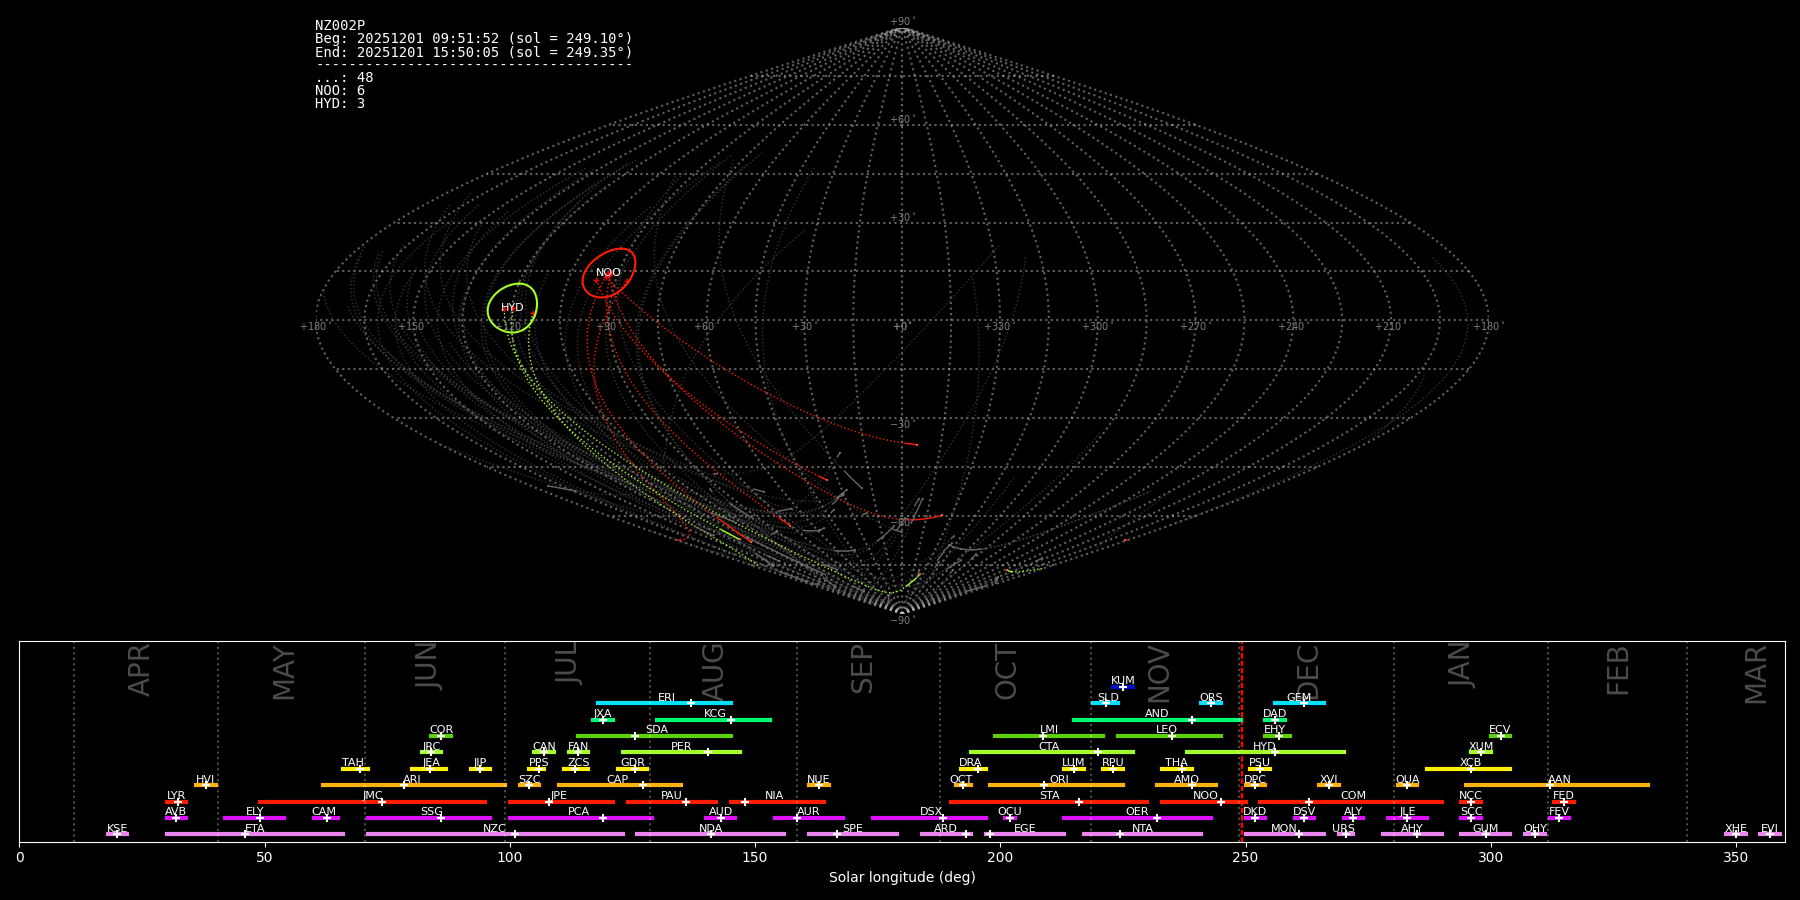Click the COM shower label in timeline
Screen dimensions: 1800x900
click(1353, 796)
